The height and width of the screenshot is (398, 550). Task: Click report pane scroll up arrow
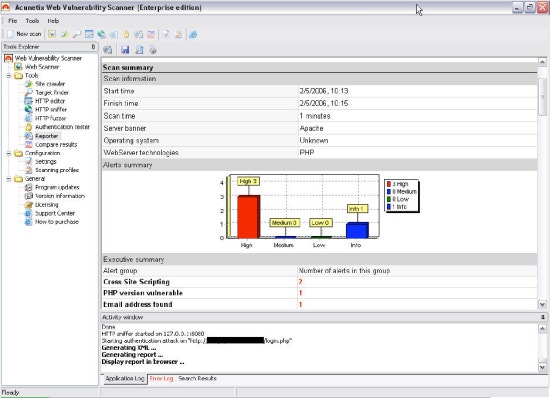[542, 62]
